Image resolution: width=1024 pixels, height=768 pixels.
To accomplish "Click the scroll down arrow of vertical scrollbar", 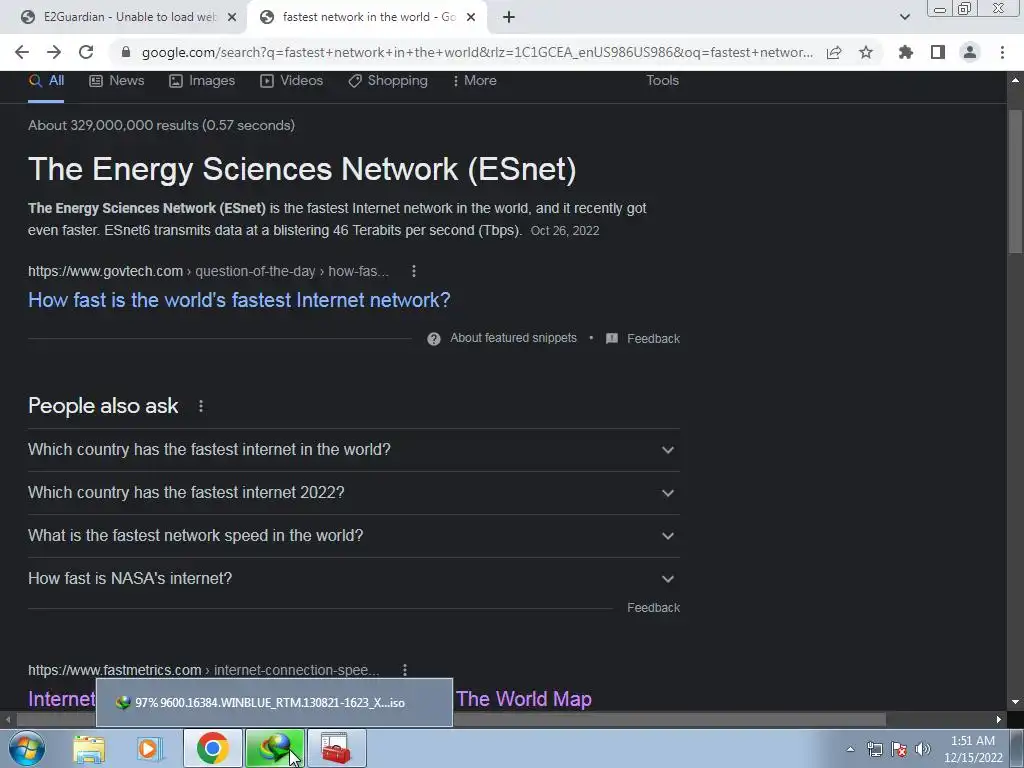I will tap(1015, 702).
